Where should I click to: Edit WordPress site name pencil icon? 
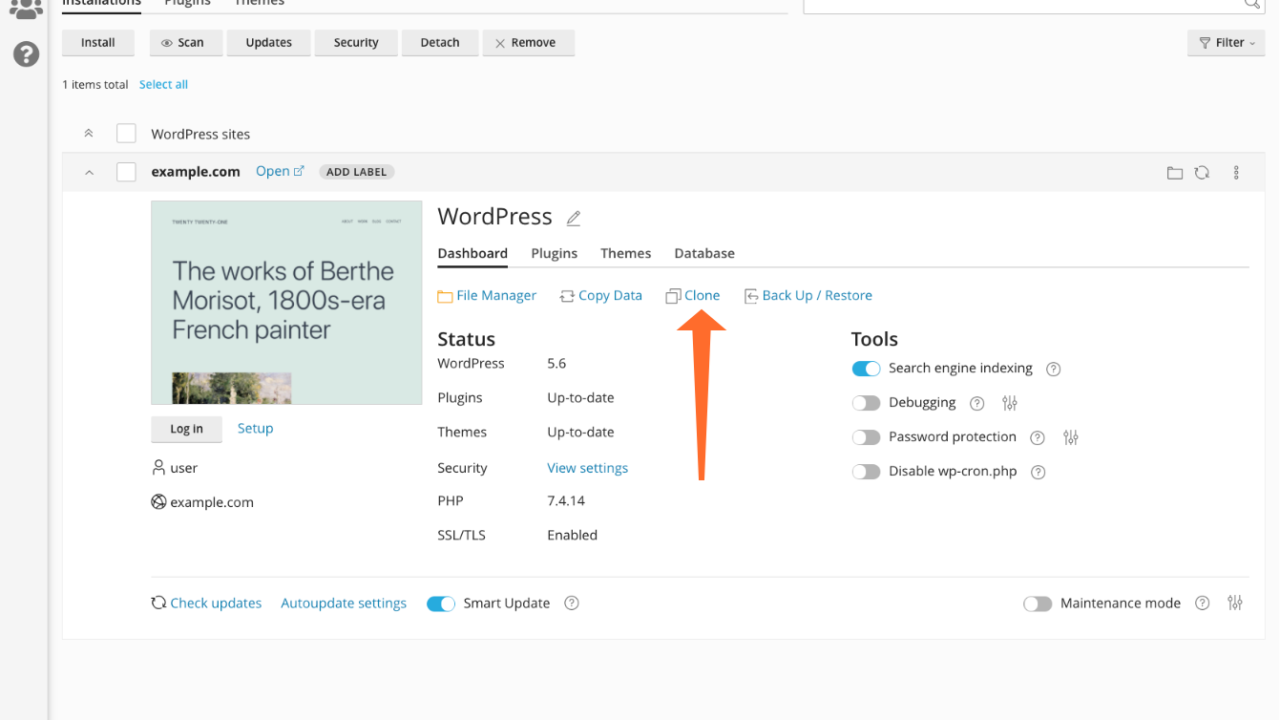tap(573, 218)
